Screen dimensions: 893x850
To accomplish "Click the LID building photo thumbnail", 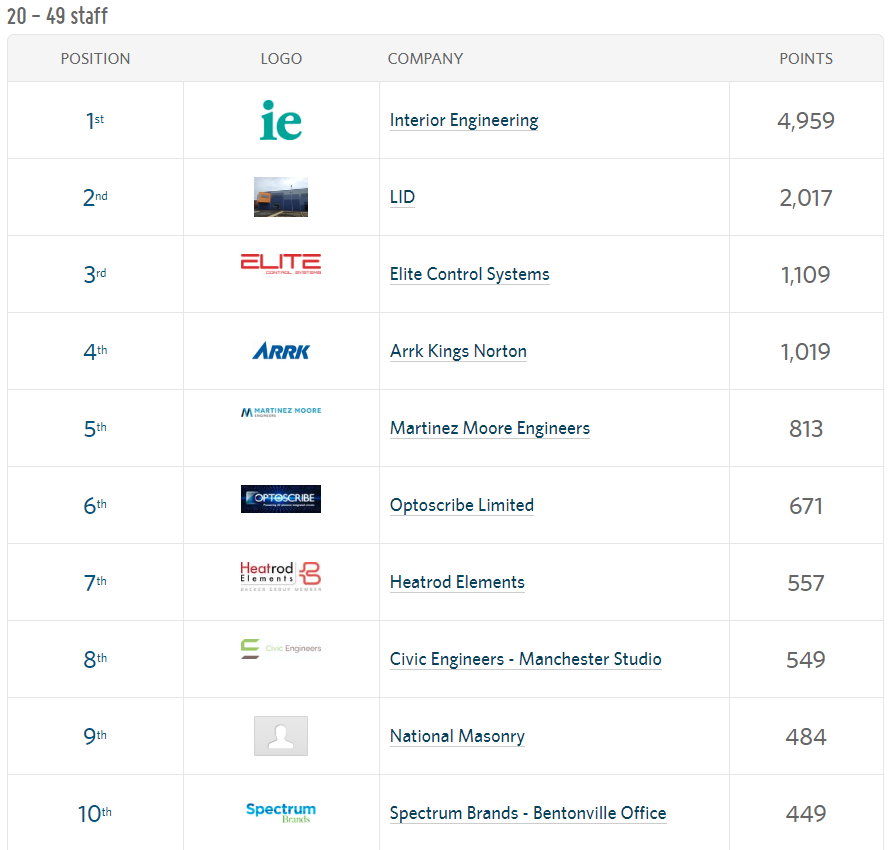I will [x=281, y=197].
